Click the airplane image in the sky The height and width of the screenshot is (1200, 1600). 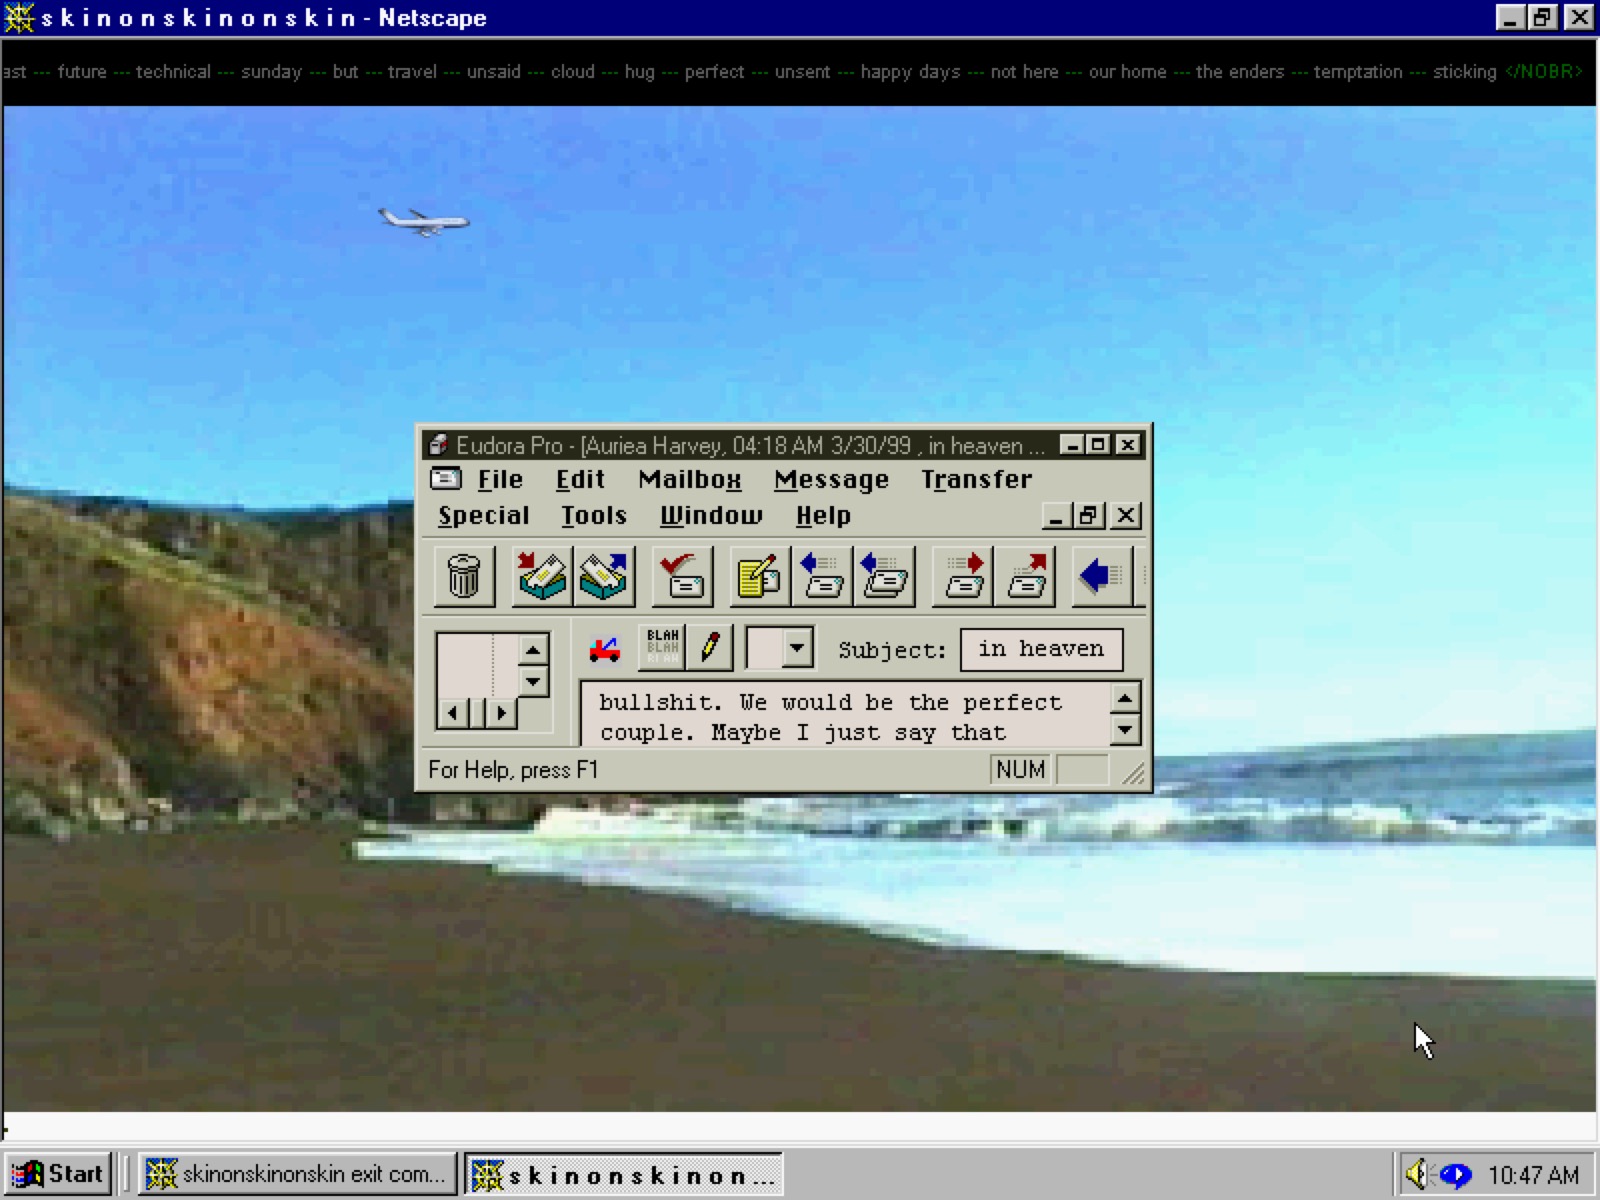(x=424, y=221)
